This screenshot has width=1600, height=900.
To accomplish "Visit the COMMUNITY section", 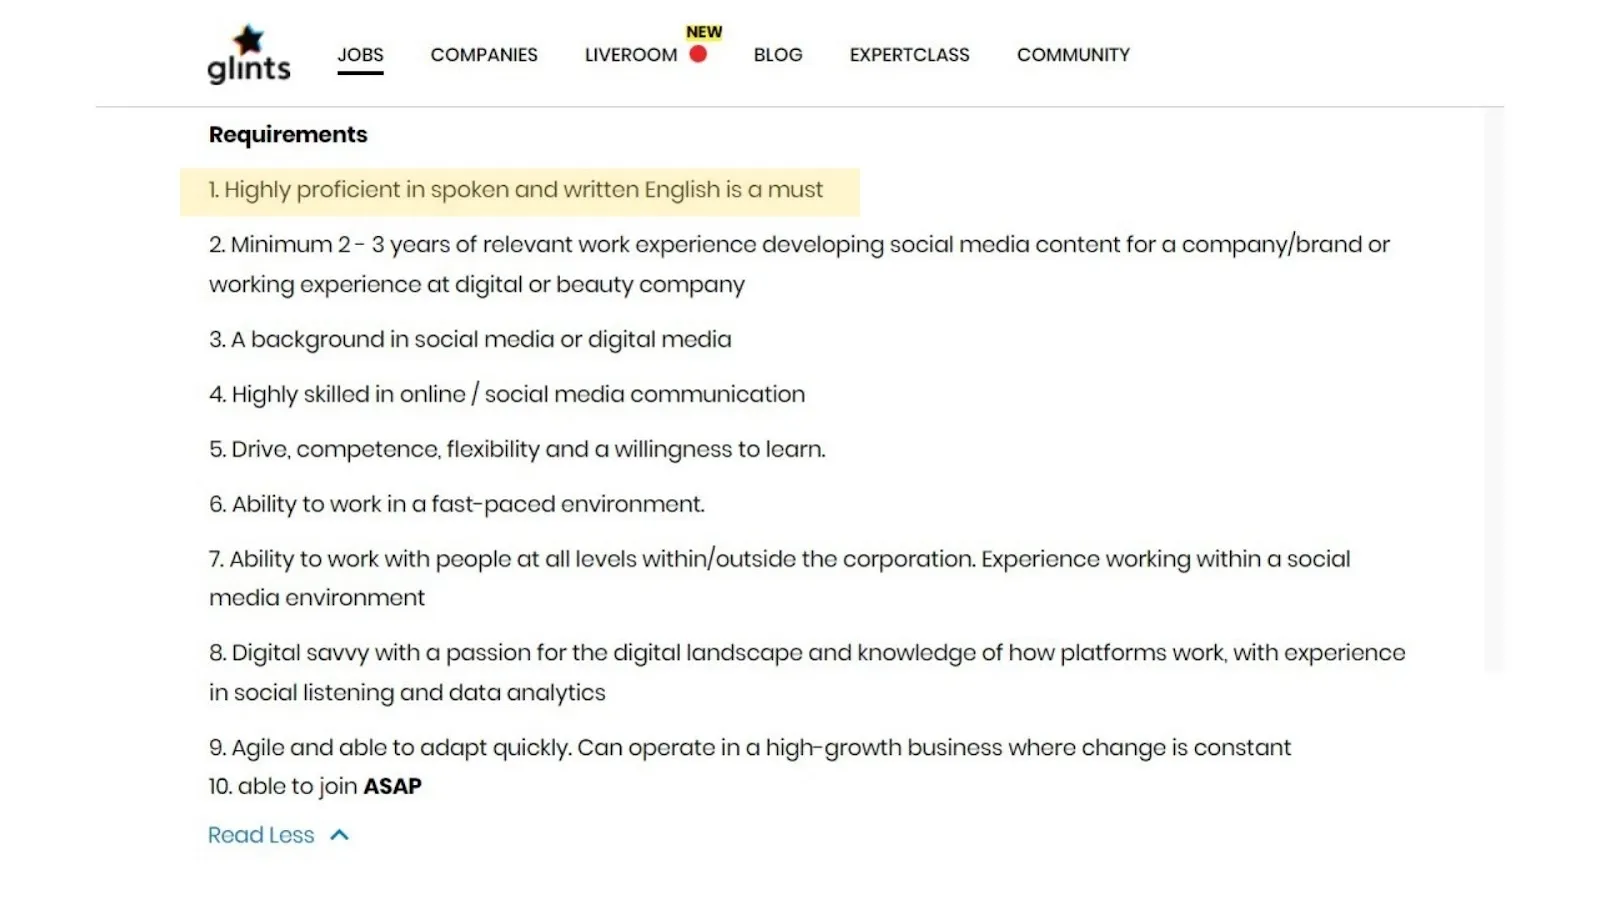I will pos(1072,55).
